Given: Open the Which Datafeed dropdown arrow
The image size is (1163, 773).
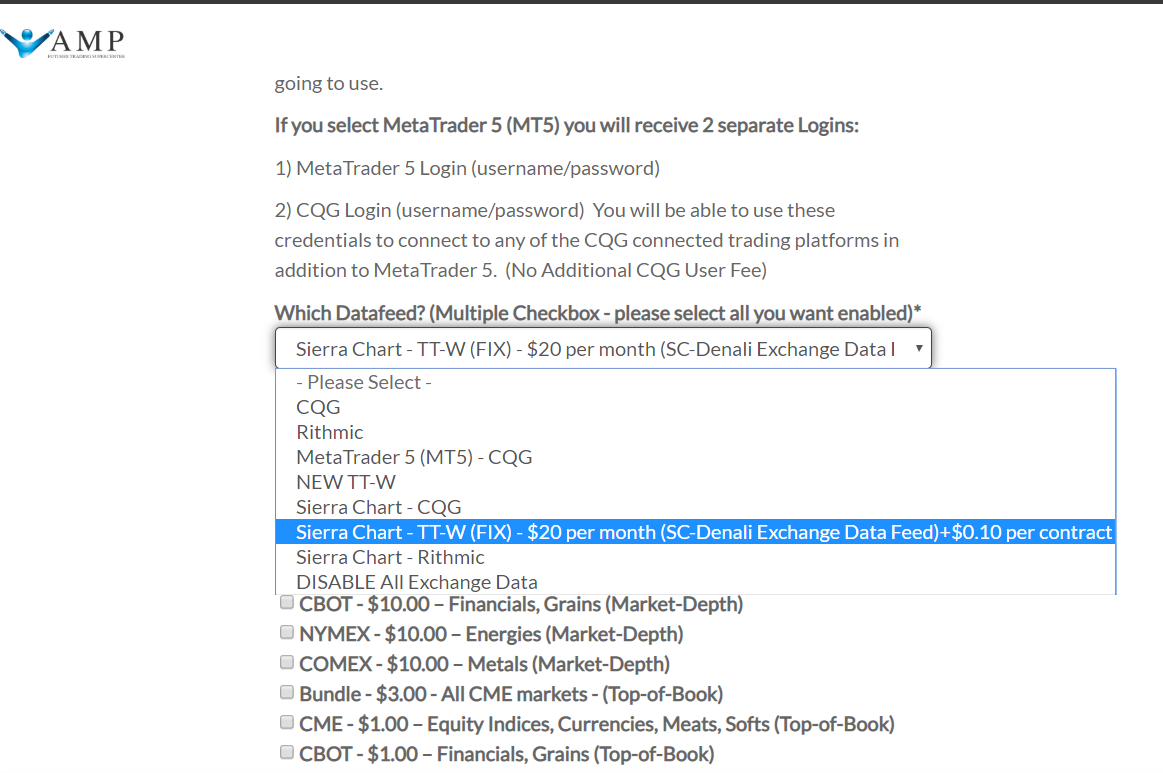Looking at the screenshot, I should [918, 349].
